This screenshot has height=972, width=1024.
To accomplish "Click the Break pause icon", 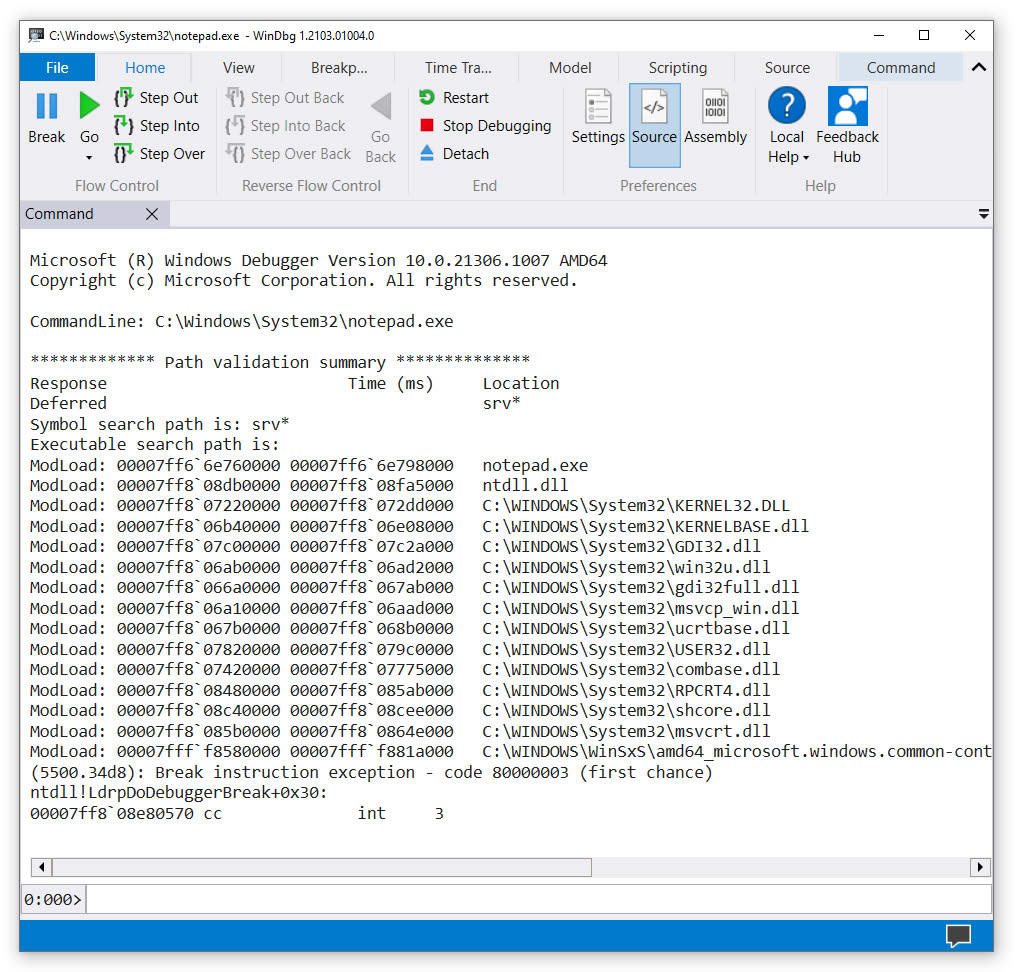I will coord(46,106).
